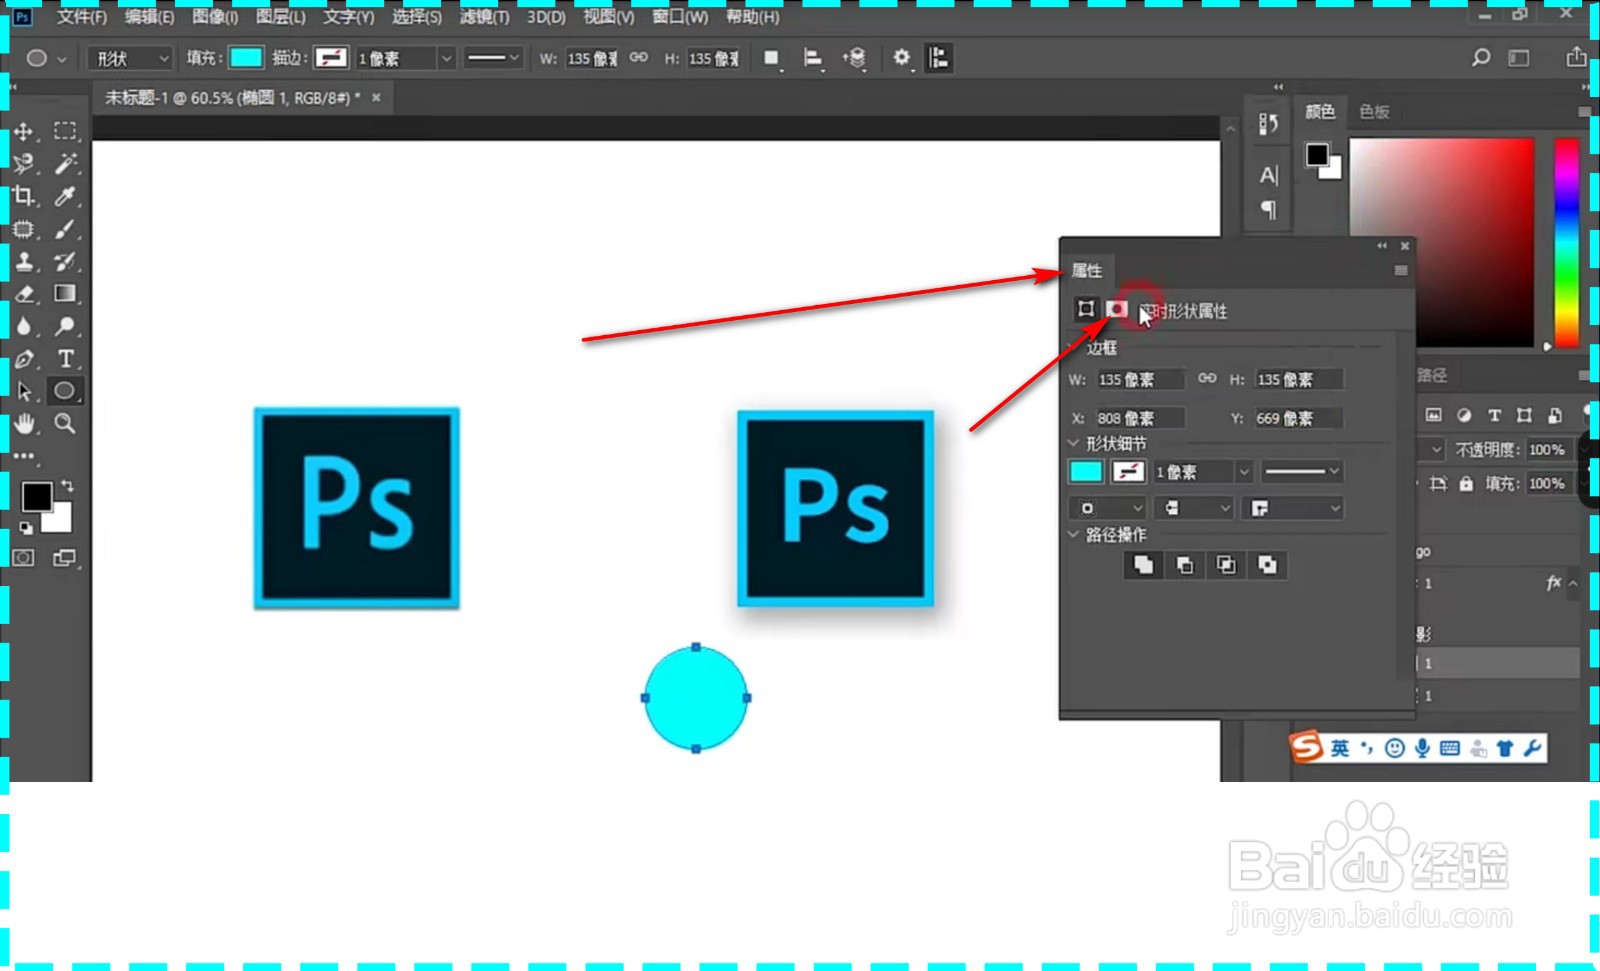Screen dimensions: 1600x971
Task: Select the Crop tool
Action: coord(24,196)
